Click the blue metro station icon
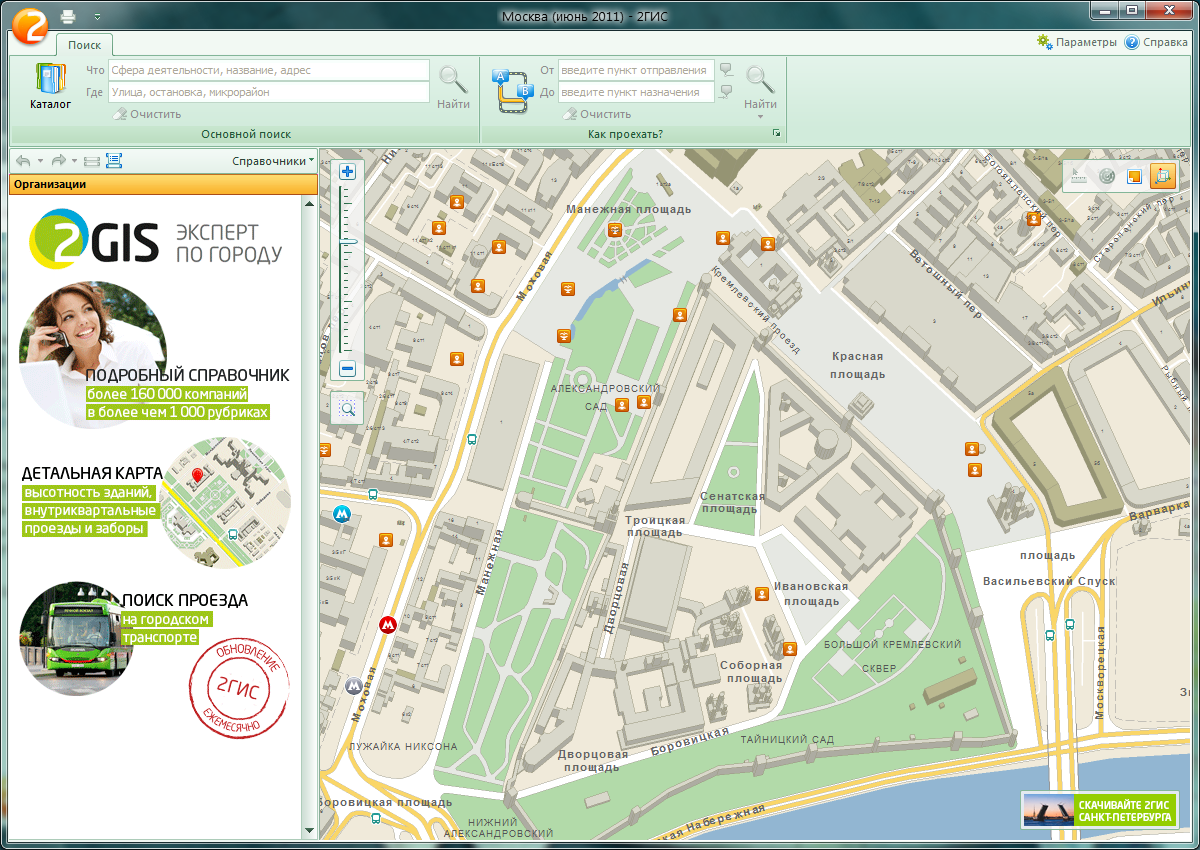The image size is (1200, 850). click(342, 515)
